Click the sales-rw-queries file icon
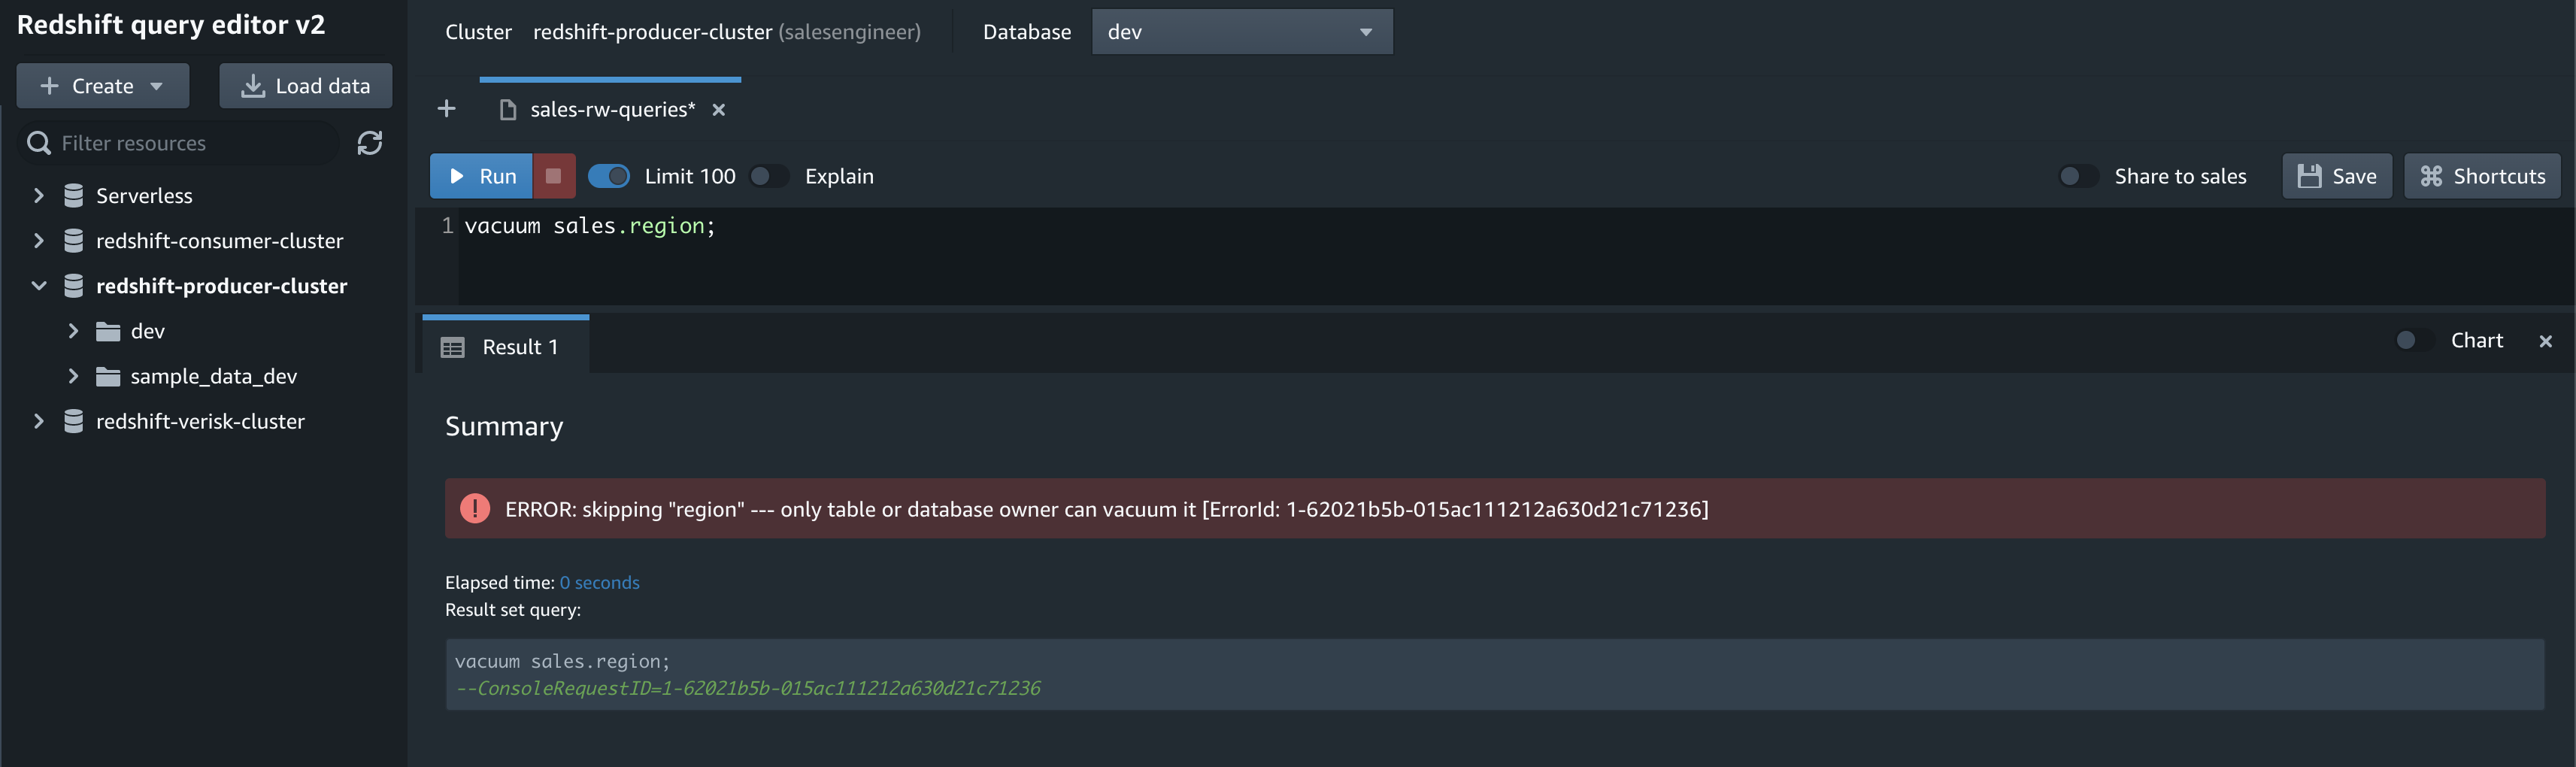Image resolution: width=2576 pixels, height=767 pixels. (508, 109)
